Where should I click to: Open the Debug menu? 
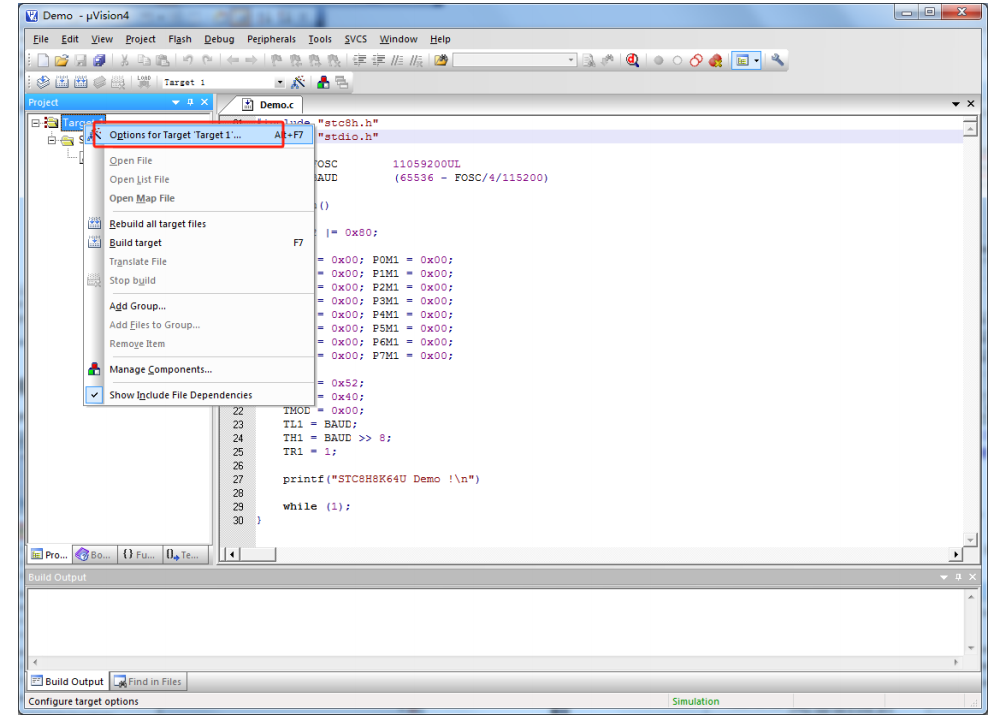click(x=219, y=39)
